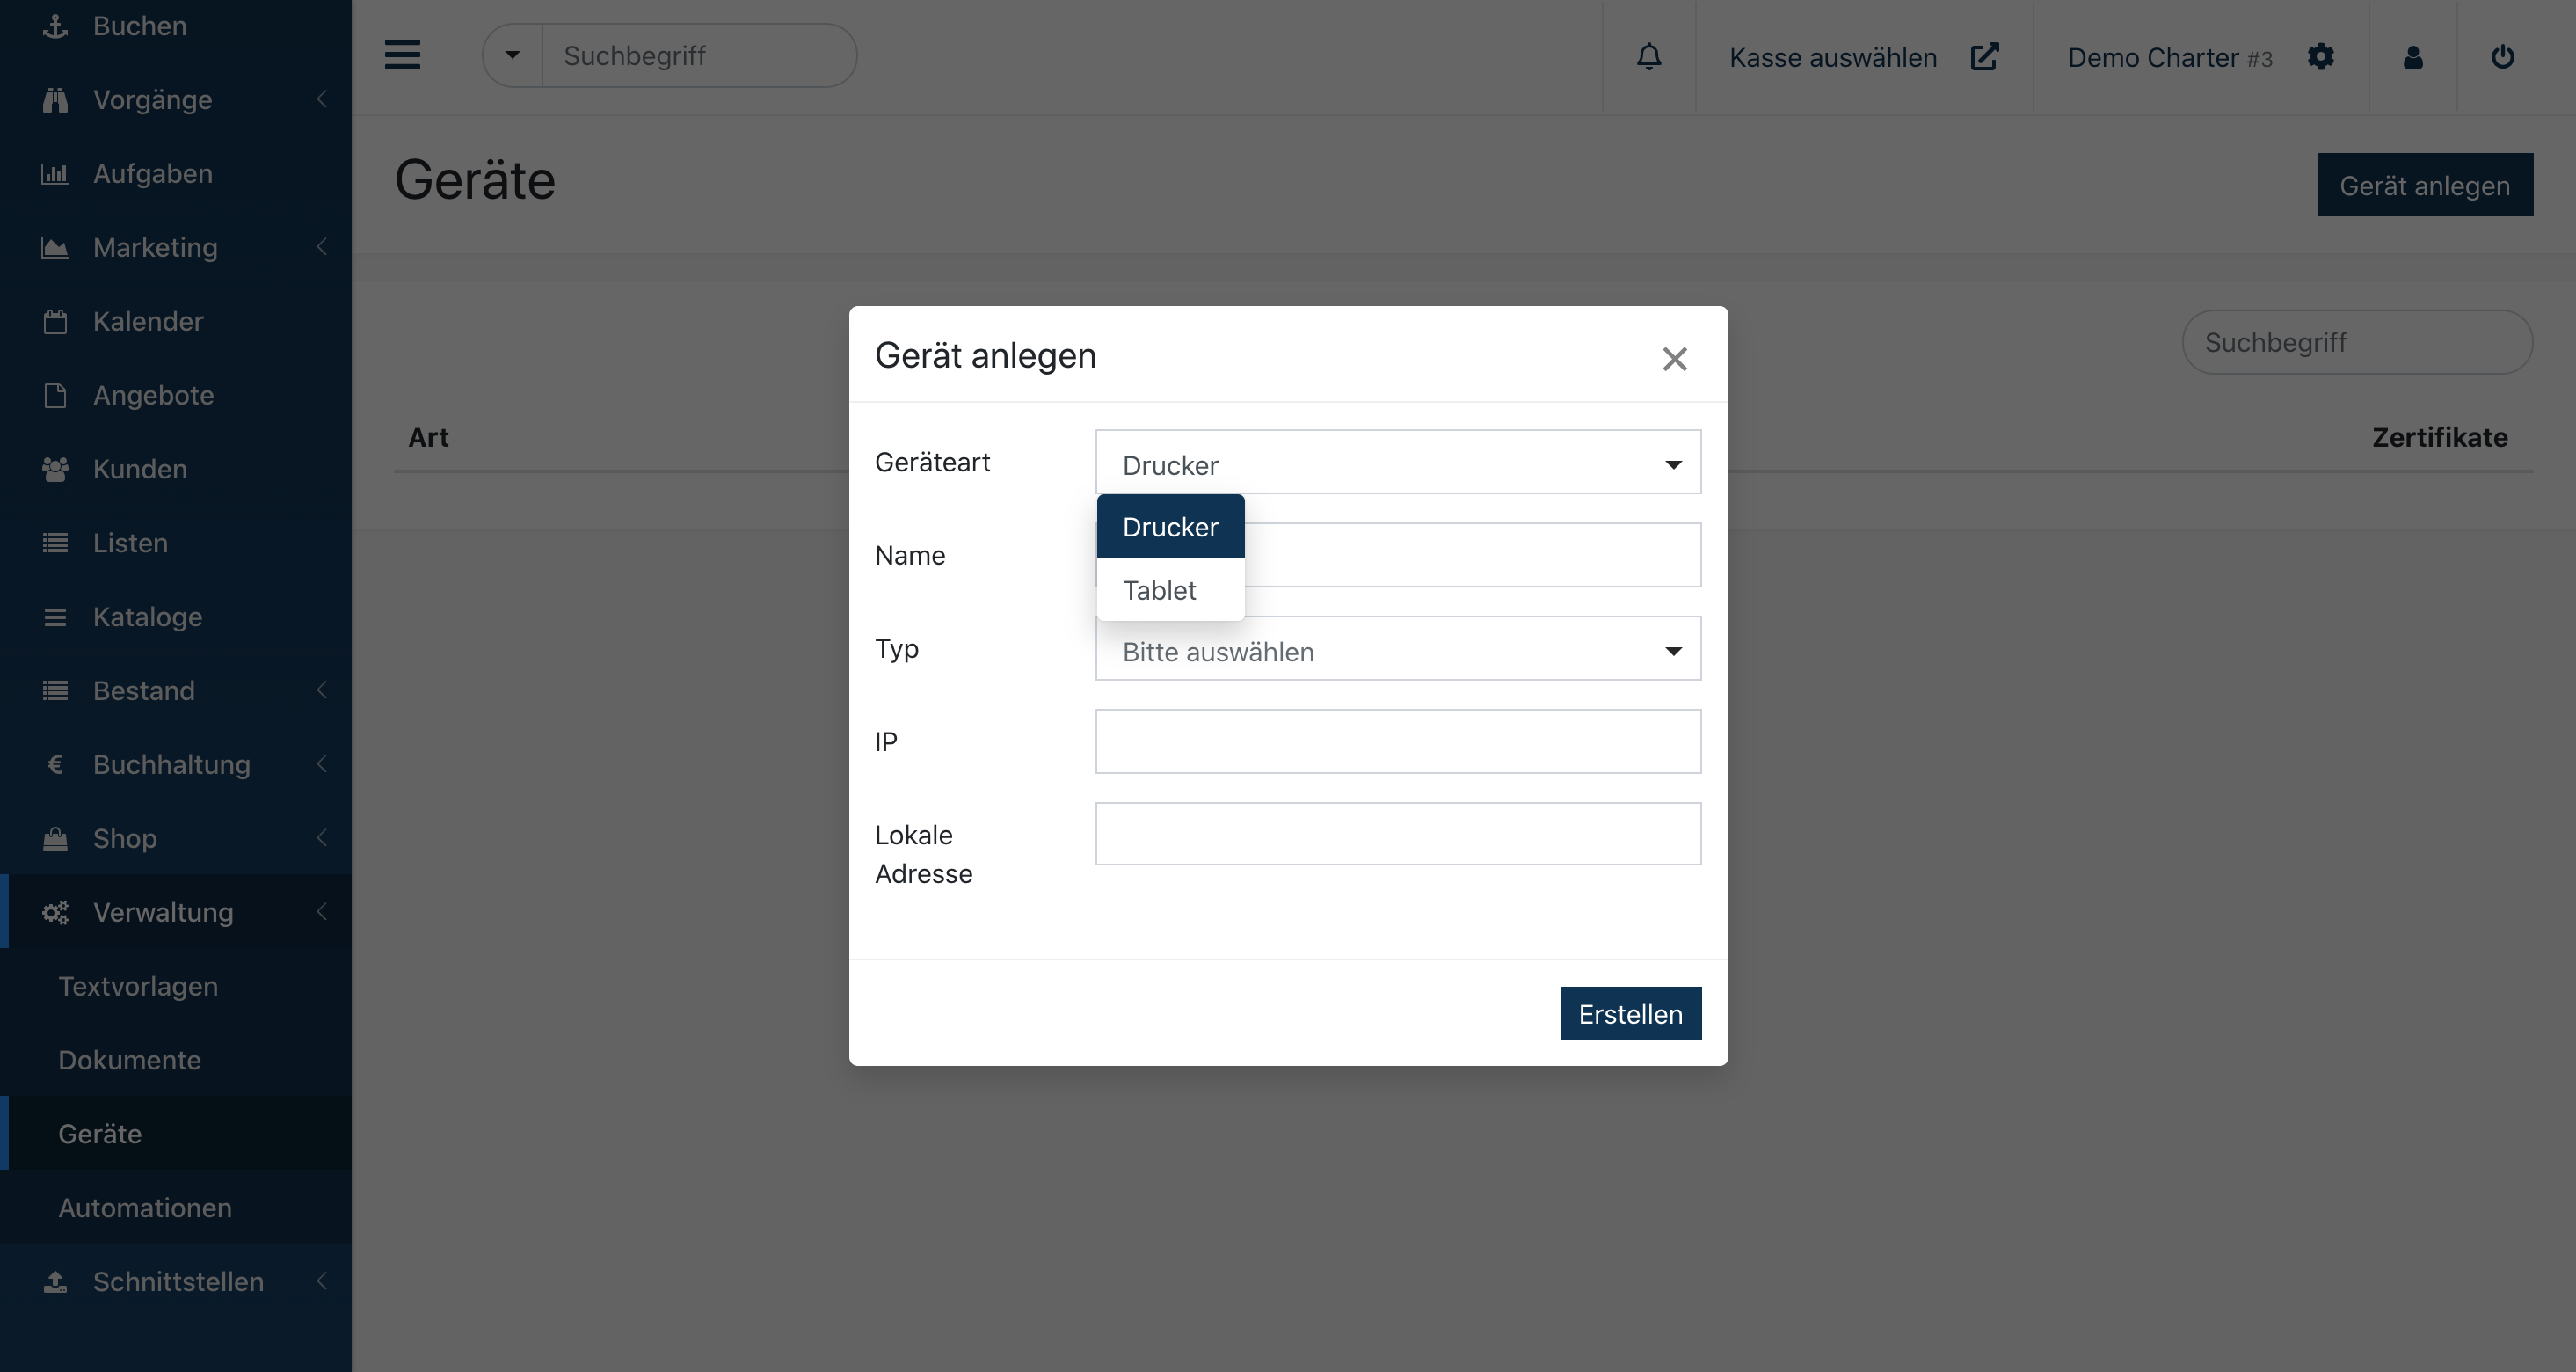The height and width of the screenshot is (1372, 2576).
Task: Click Kasse auswählen link
Action: click(1833, 58)
